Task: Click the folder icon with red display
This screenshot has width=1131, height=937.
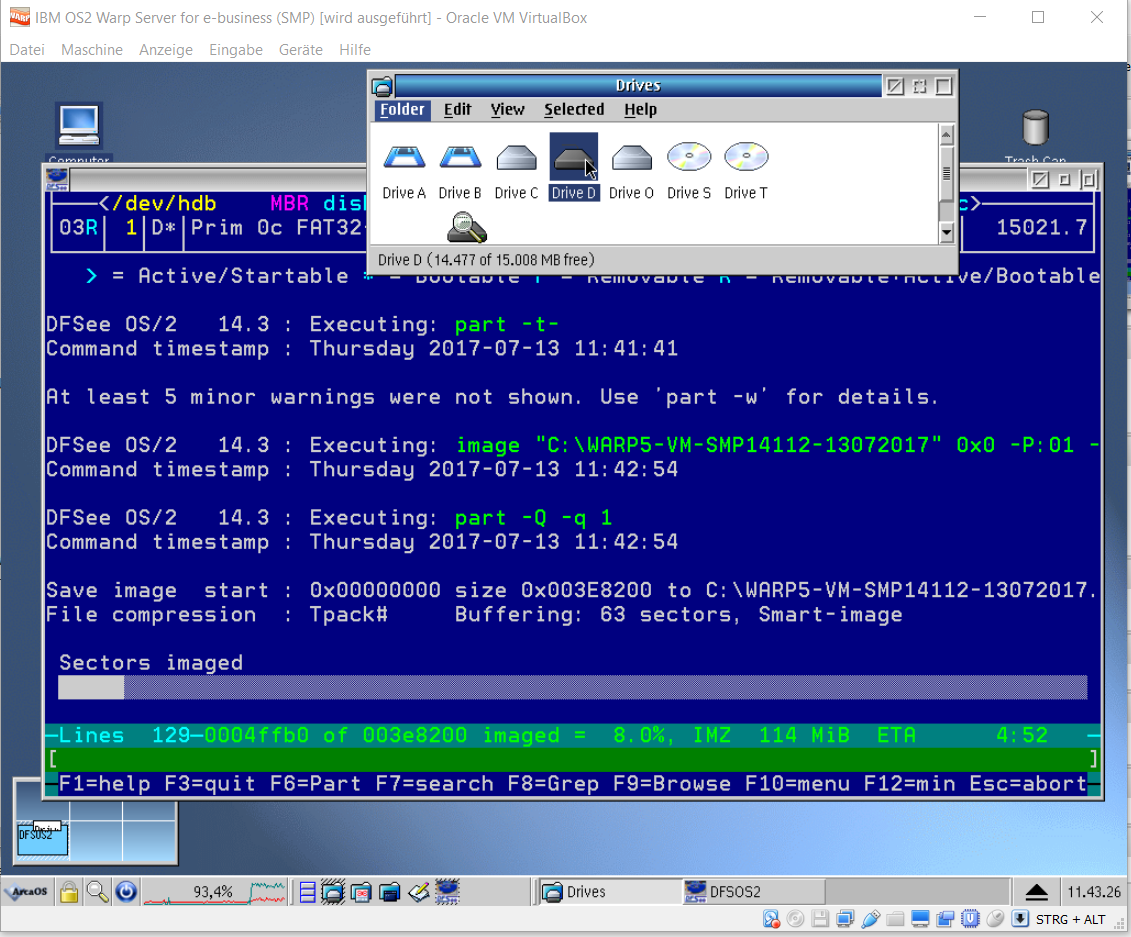Action: (361, 892)
